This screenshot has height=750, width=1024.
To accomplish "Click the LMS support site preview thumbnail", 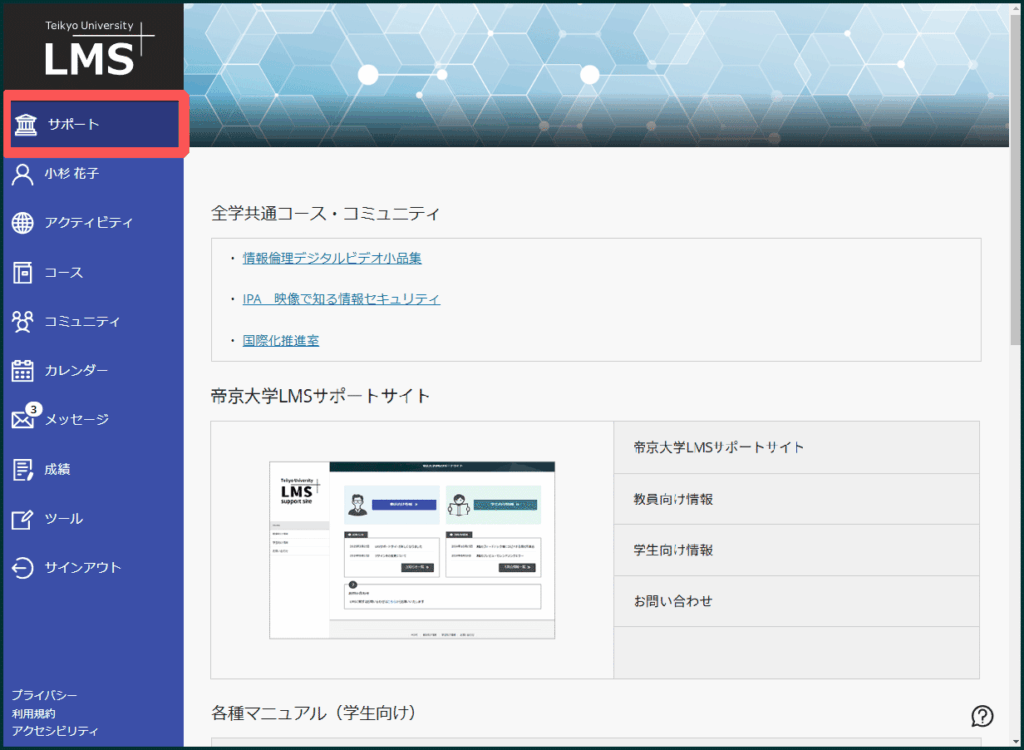I will click(412, 550).
